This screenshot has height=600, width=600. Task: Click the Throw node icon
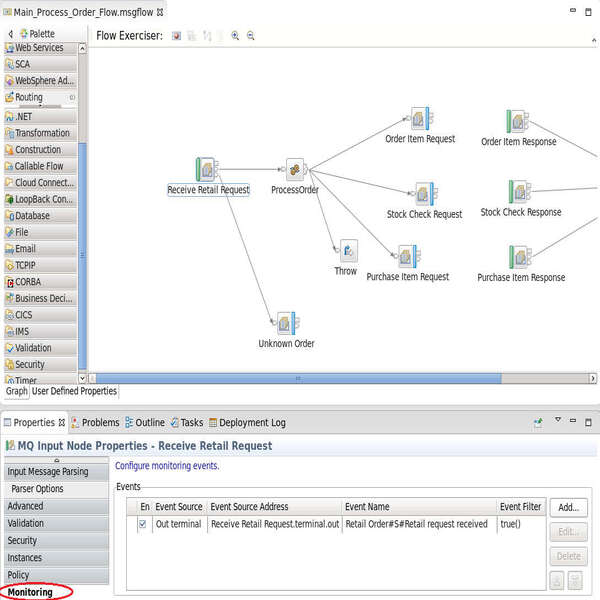[347, 250]
